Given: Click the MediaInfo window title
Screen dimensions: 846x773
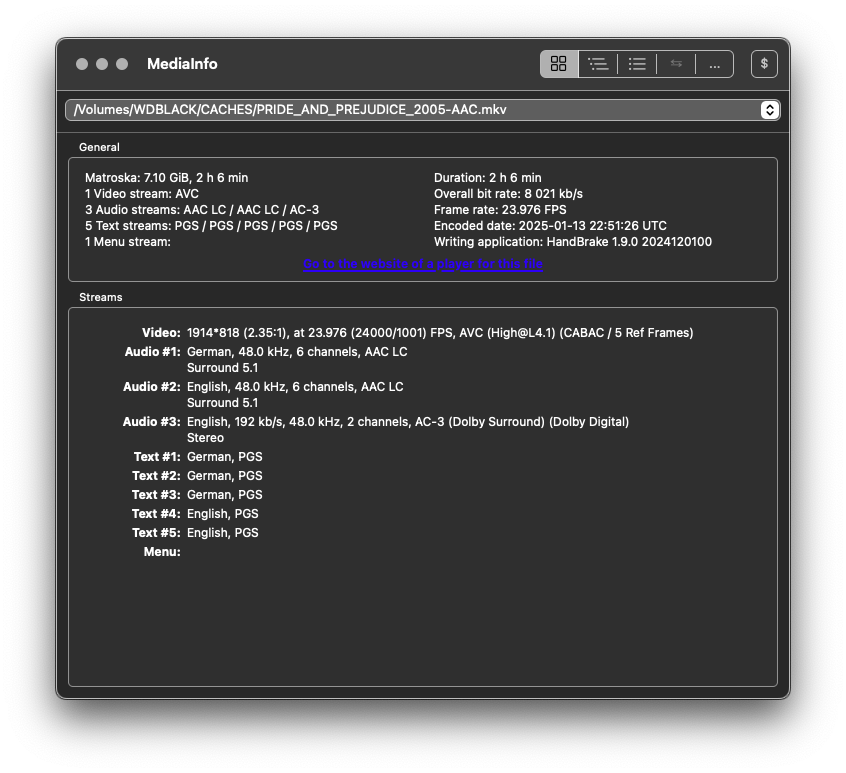Looking at the screenshot, I should click(182, 64).
